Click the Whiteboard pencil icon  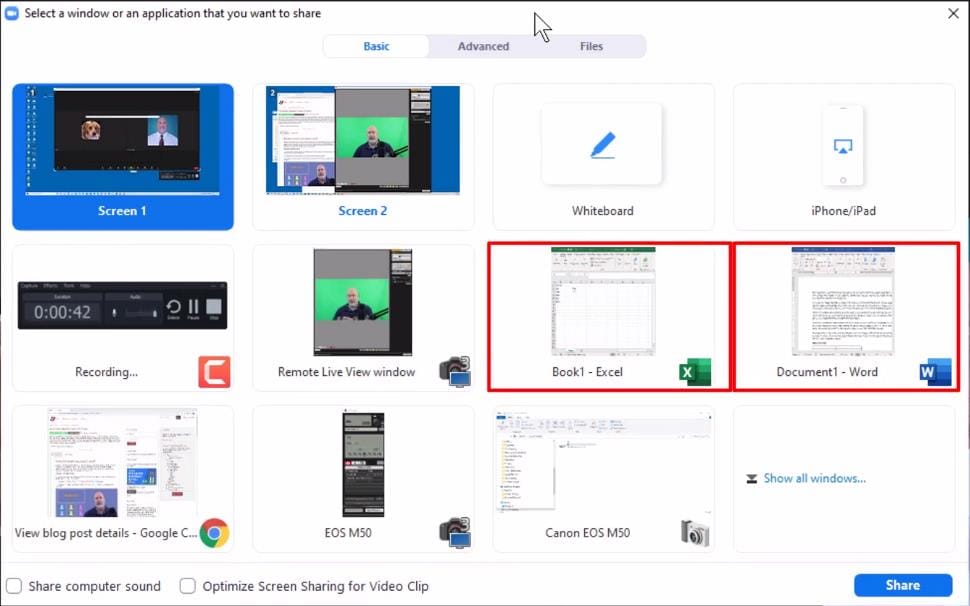click(602, 145)
